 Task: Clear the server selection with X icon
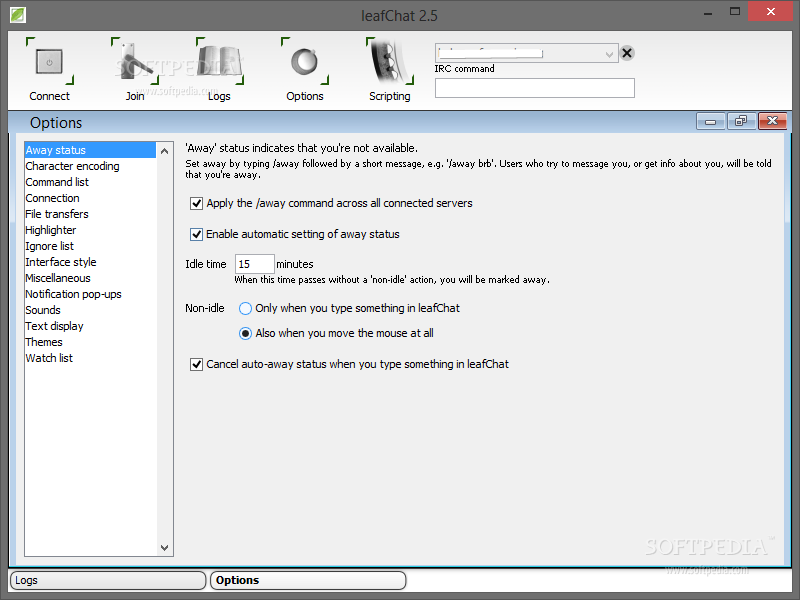click(627, 53)
